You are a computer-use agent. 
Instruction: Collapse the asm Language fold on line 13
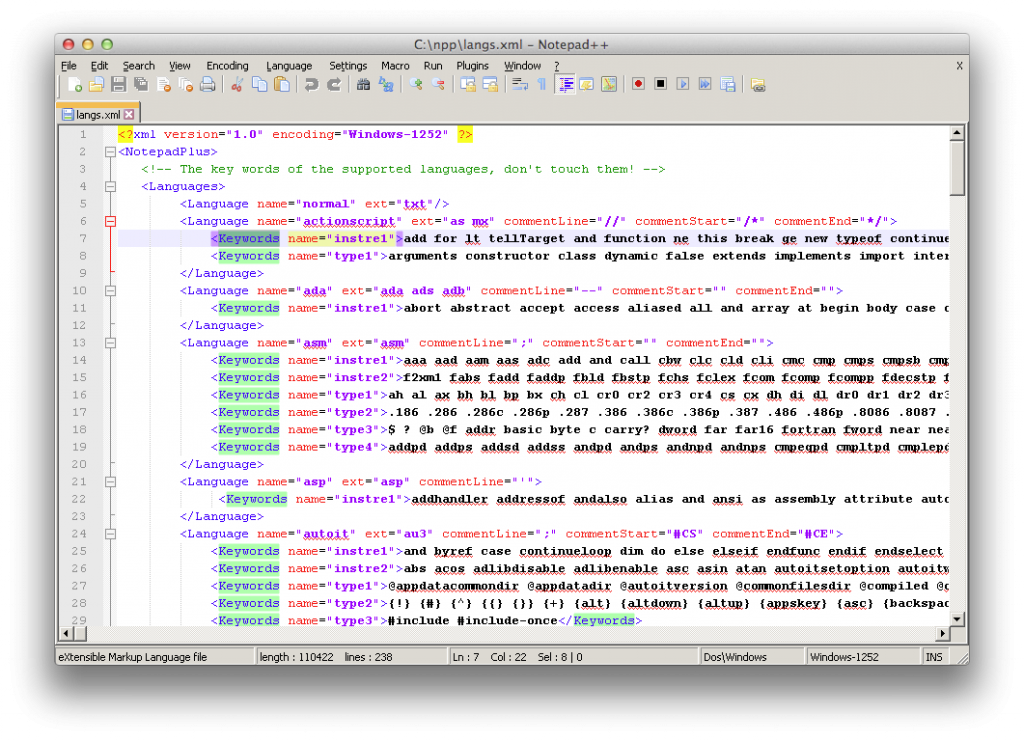[x=110, y=343]
